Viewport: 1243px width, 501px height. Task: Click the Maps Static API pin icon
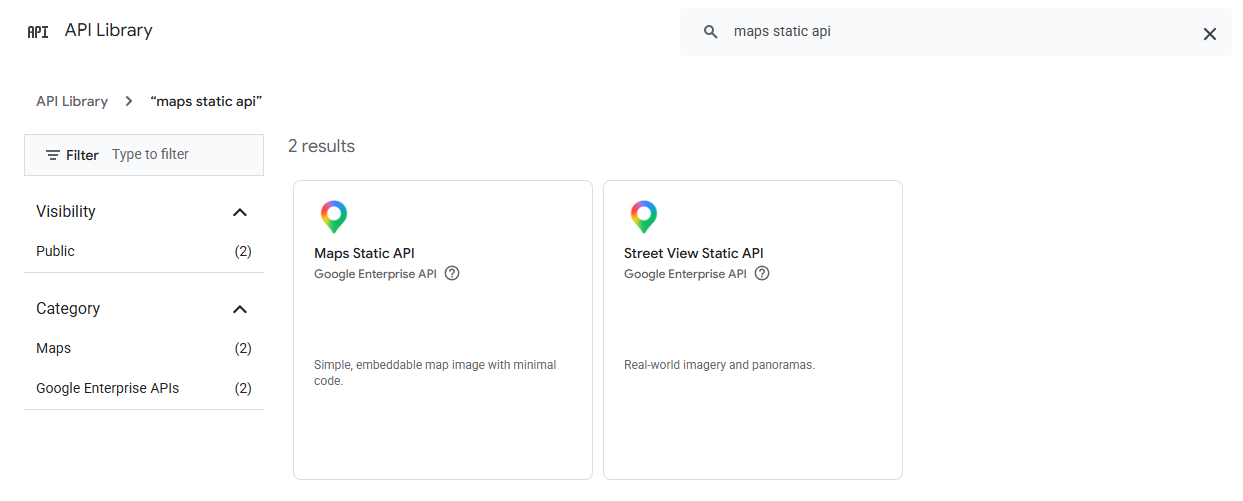[x=334, y=217]
